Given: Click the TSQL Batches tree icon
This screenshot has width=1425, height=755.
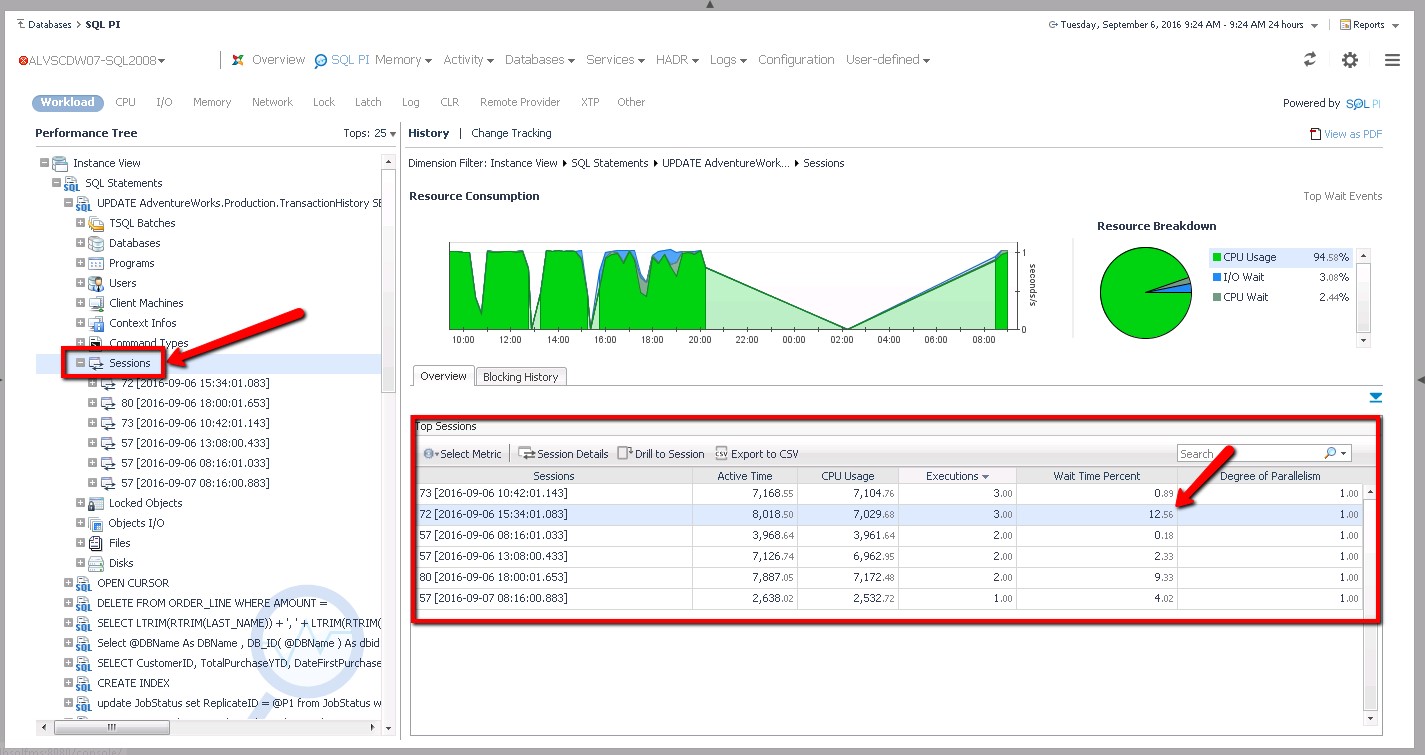Looking at the screenshot, I should 96,223.
